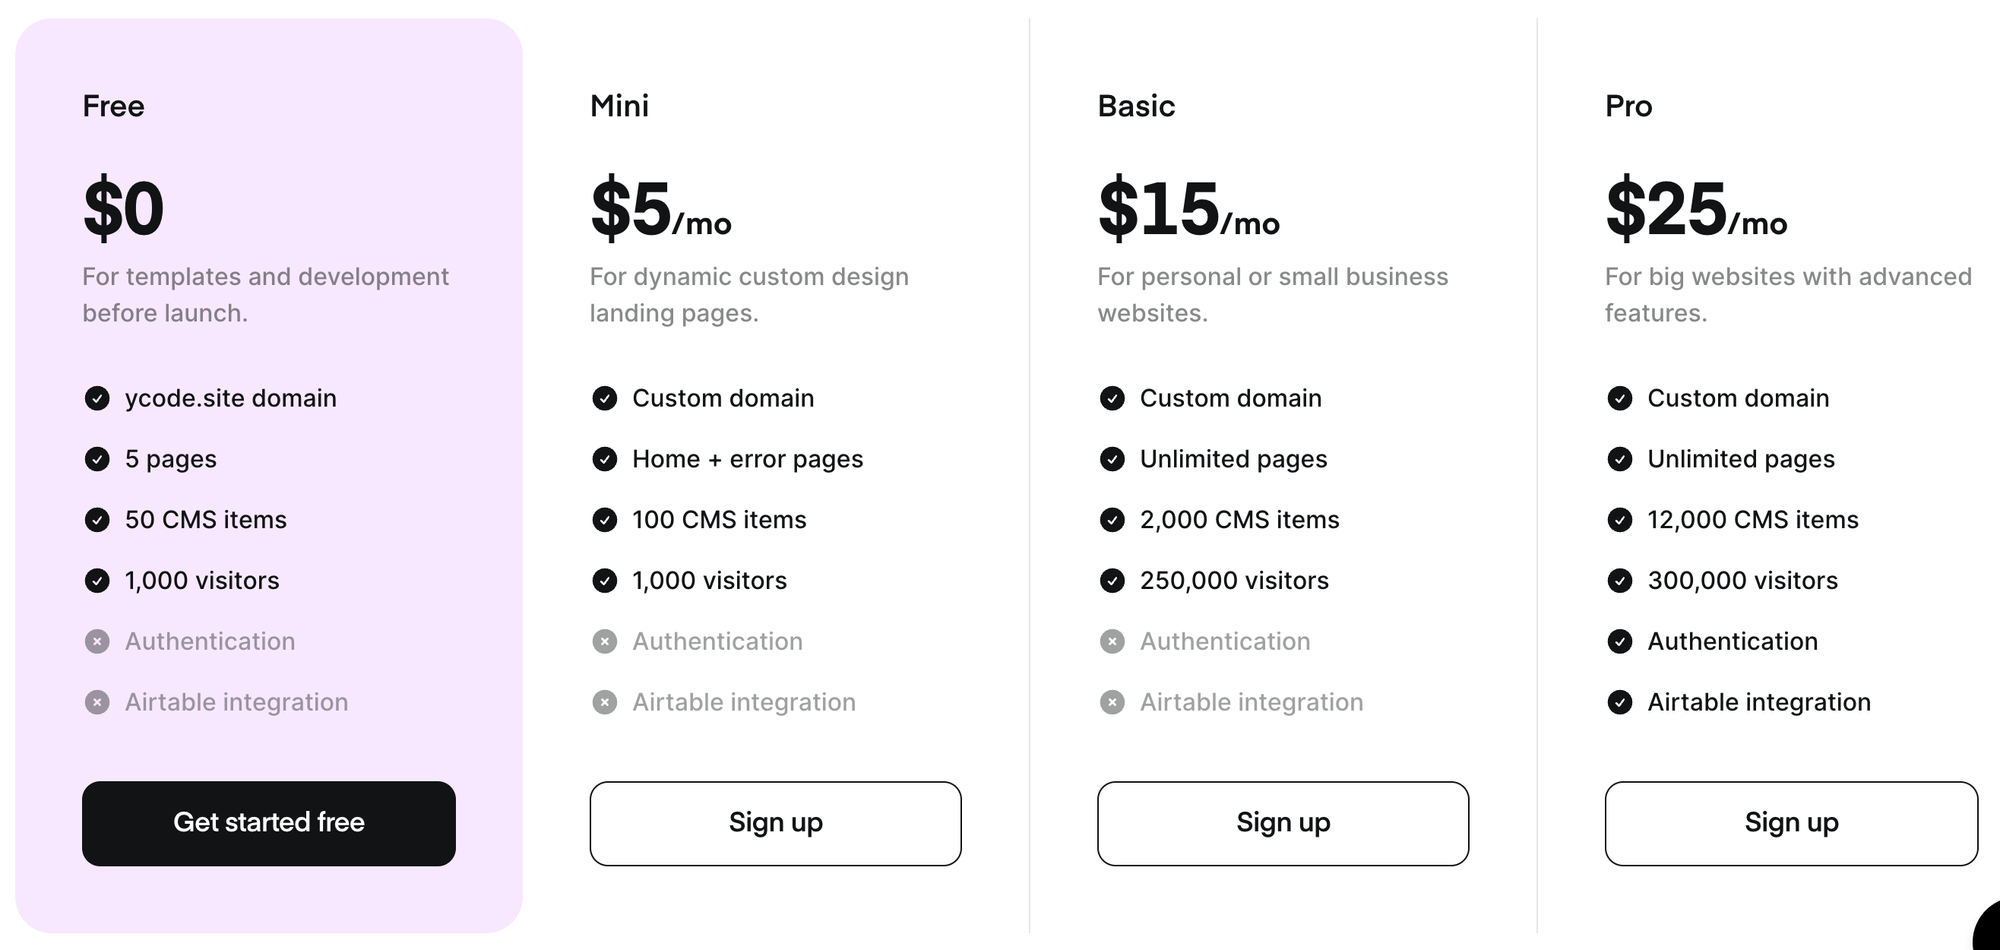Screen dimensions: 2000x950
Task: Sign up for the Mini plan
Action: (775, 823)
